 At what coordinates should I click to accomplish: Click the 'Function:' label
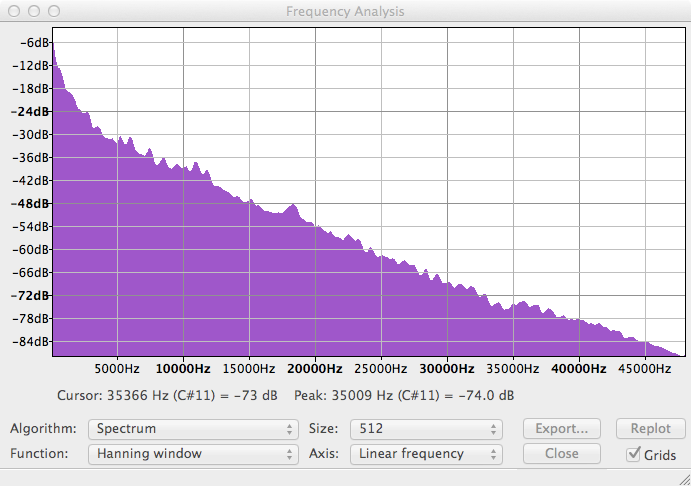coord(39,454)
